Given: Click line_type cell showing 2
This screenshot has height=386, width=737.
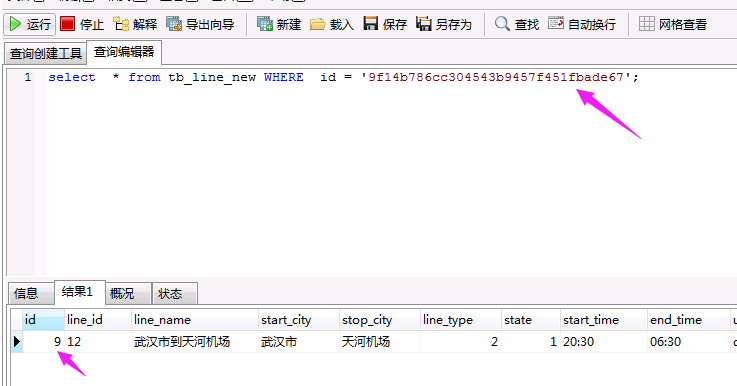Looking at the screenshot, I should coord(461,341).
